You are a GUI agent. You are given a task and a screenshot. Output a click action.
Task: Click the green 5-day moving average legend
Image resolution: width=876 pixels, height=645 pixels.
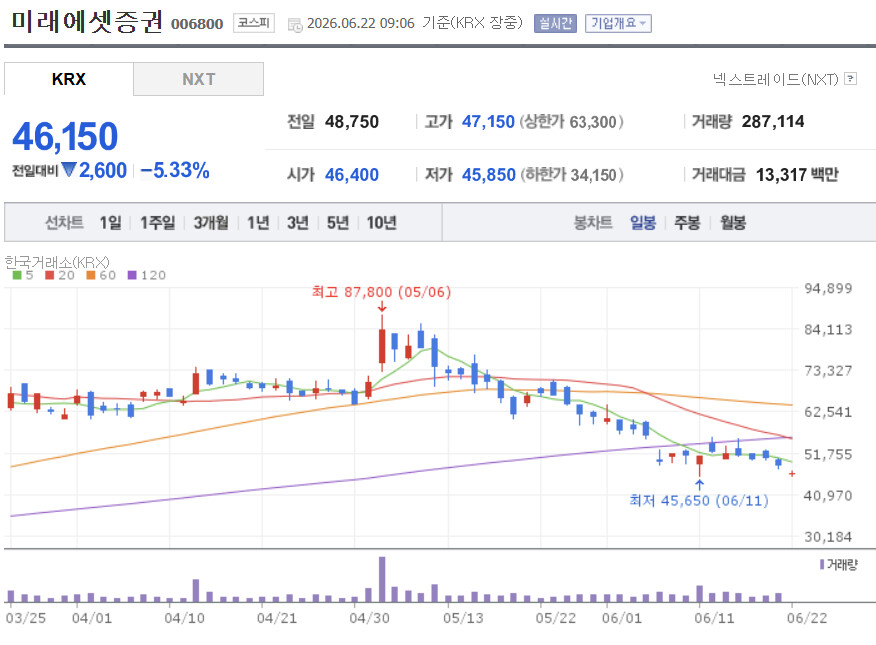point(23,275)
